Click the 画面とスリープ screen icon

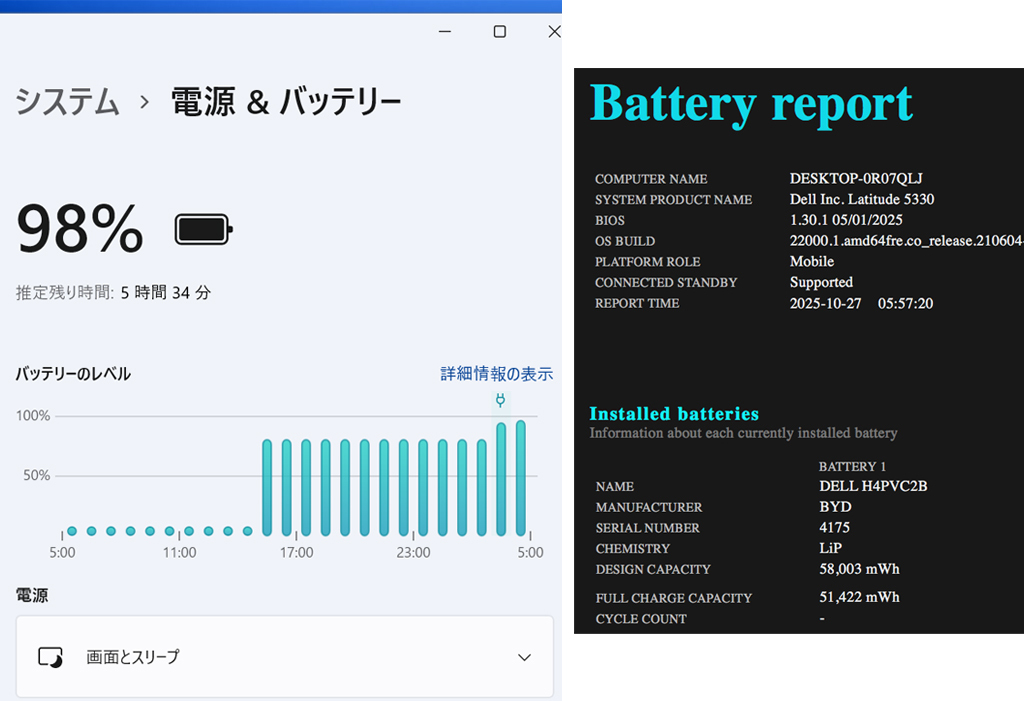(x=50, y=657)
